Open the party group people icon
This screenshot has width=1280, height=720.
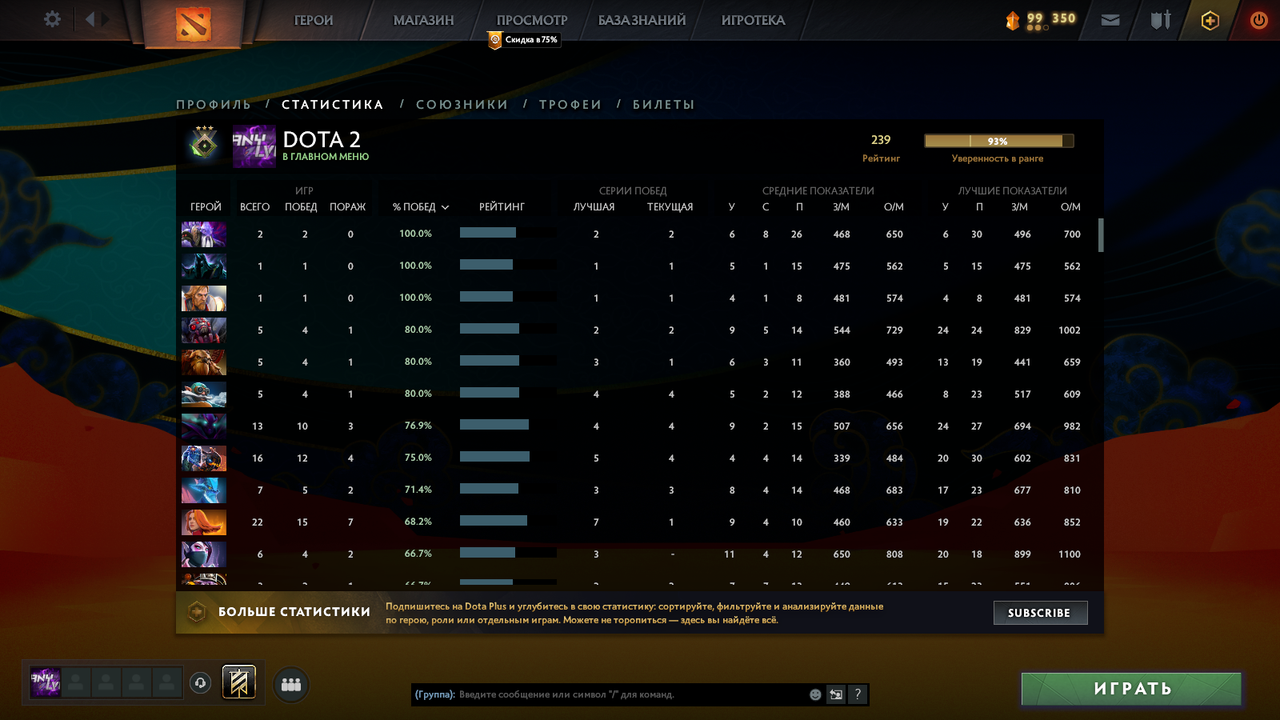coord(291,684)
